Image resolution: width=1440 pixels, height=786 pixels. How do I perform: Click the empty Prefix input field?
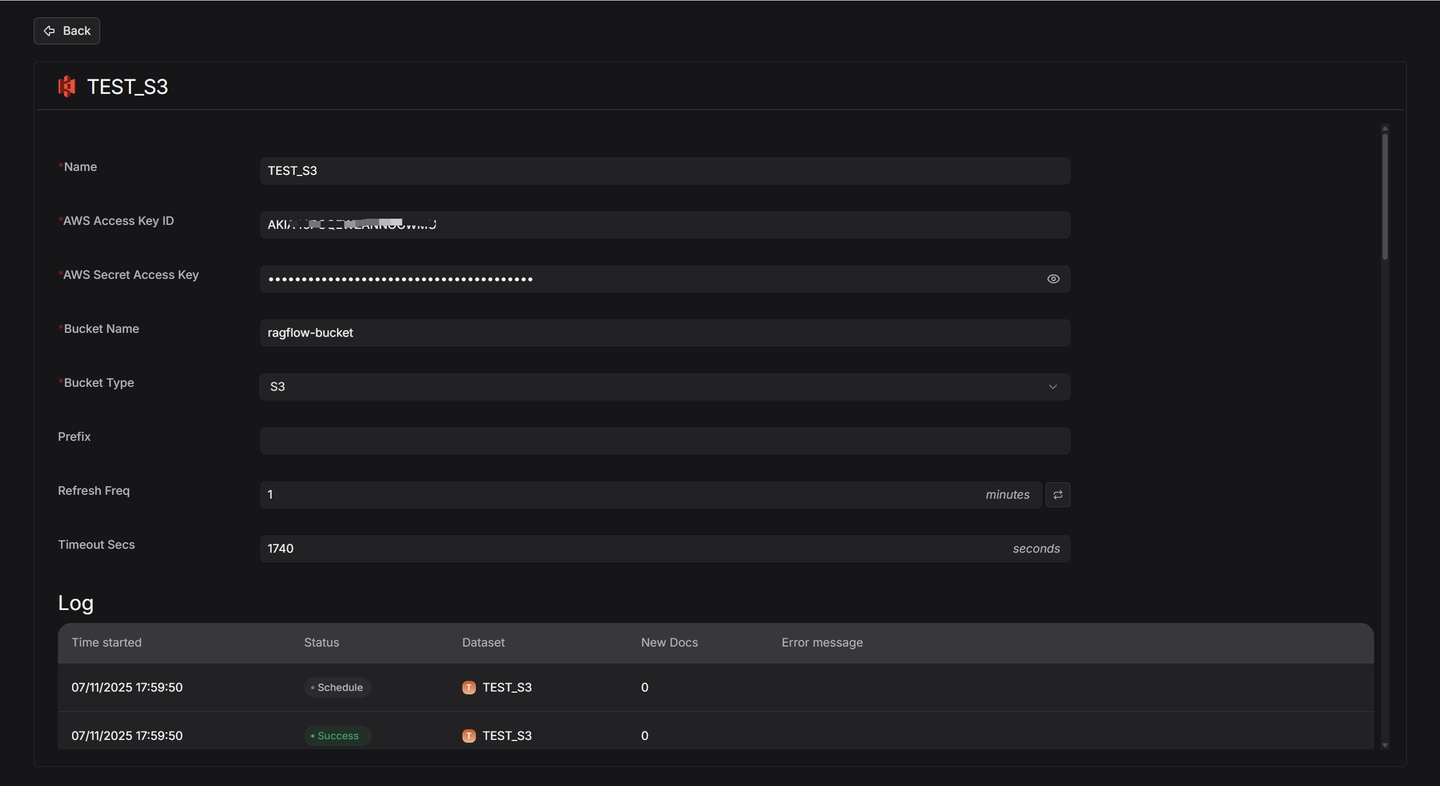tap(664, 440)
